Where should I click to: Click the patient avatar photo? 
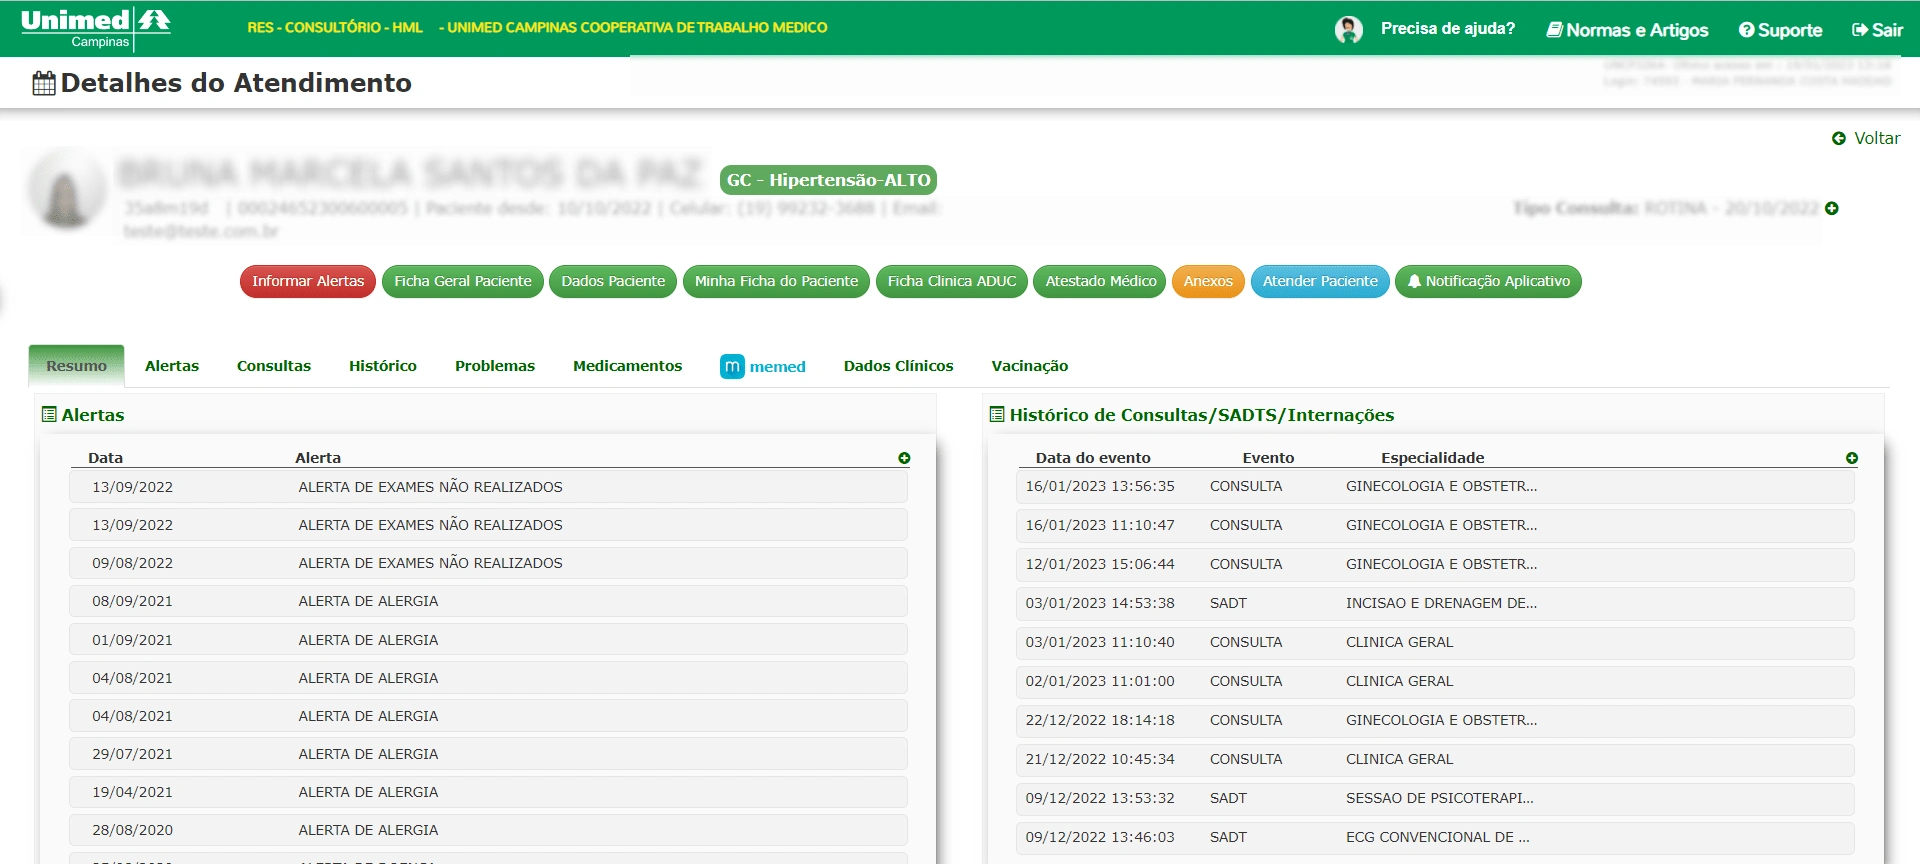tap(66, 189)
